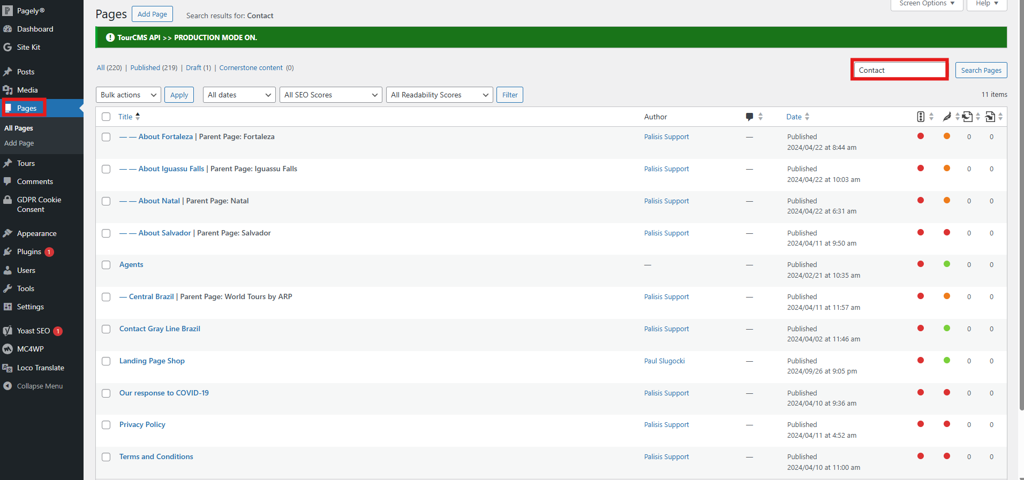The width and height of the screenshot is (1024, 480).
Task: Open Our response to COVID-19 page
Action: (164, 392)
